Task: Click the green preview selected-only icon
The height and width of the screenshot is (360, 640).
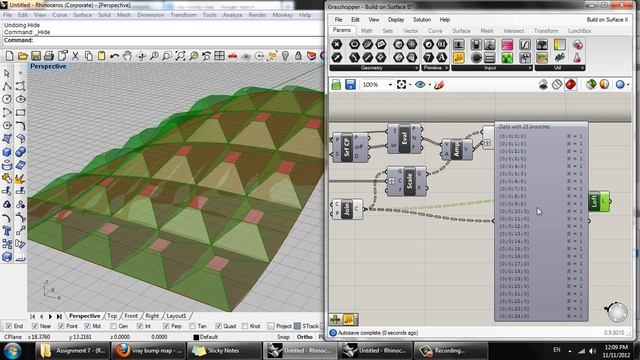Action: click(591, 84)
